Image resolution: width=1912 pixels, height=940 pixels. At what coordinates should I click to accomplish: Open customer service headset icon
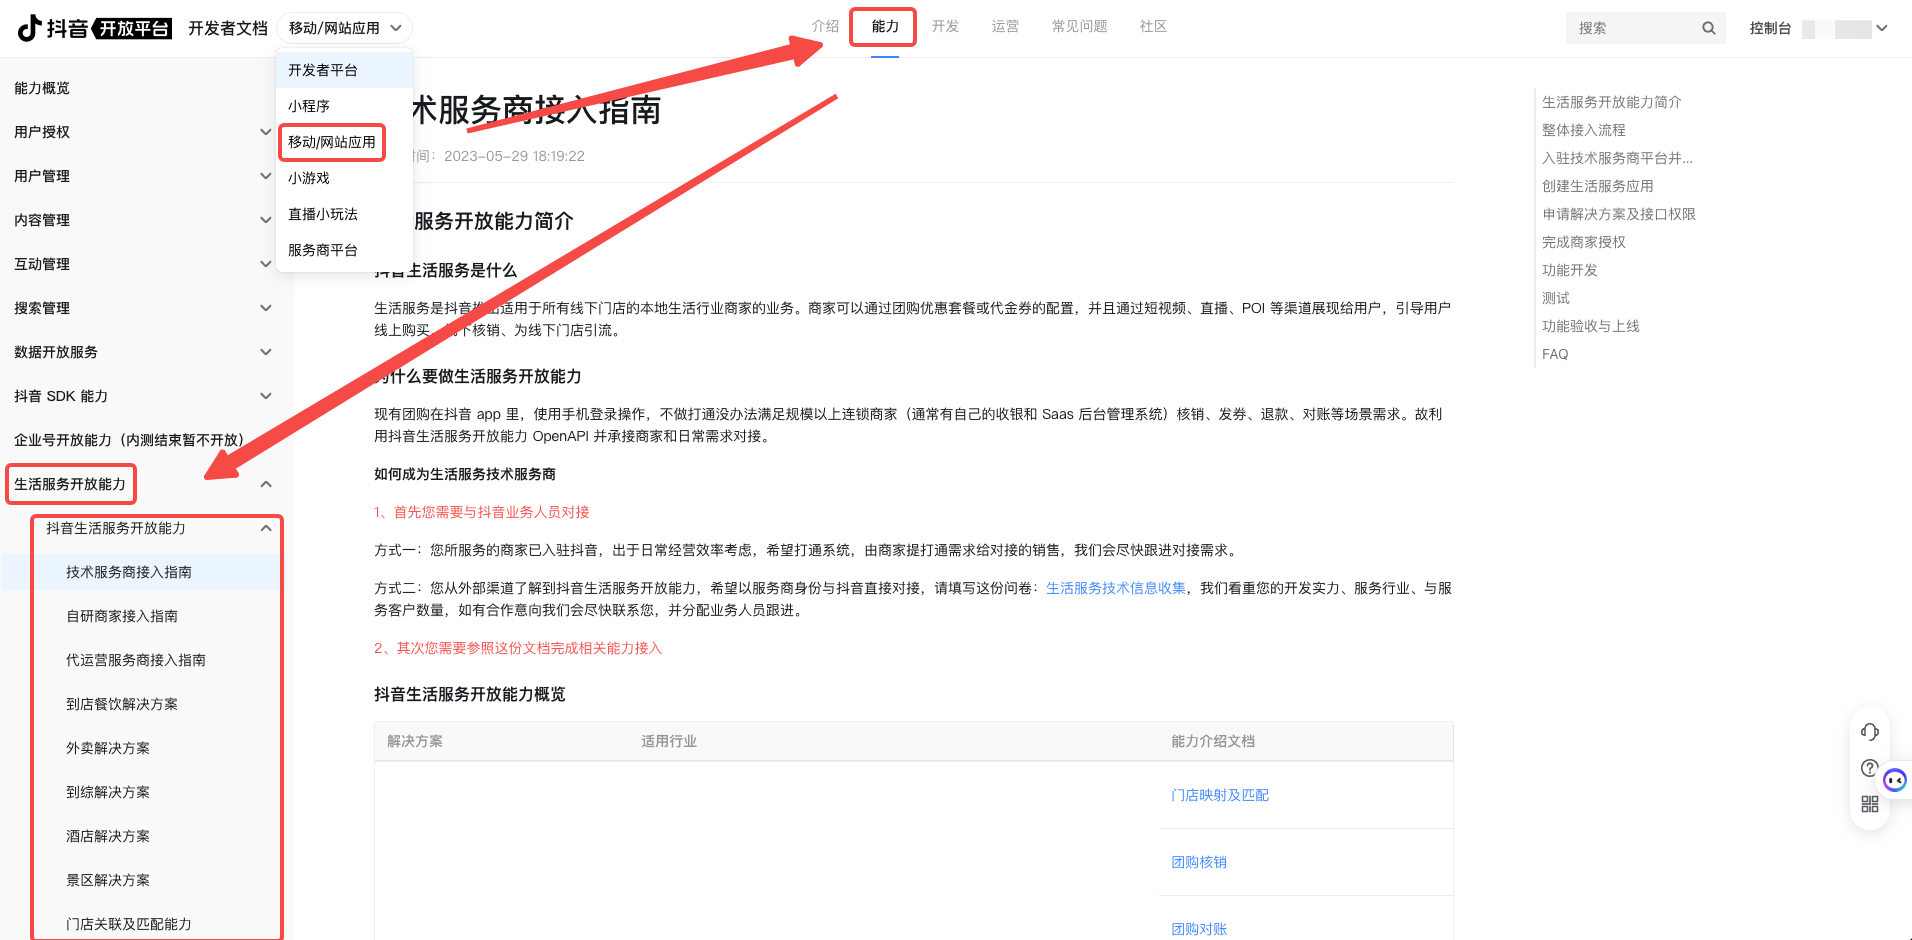pos(1869,732)
